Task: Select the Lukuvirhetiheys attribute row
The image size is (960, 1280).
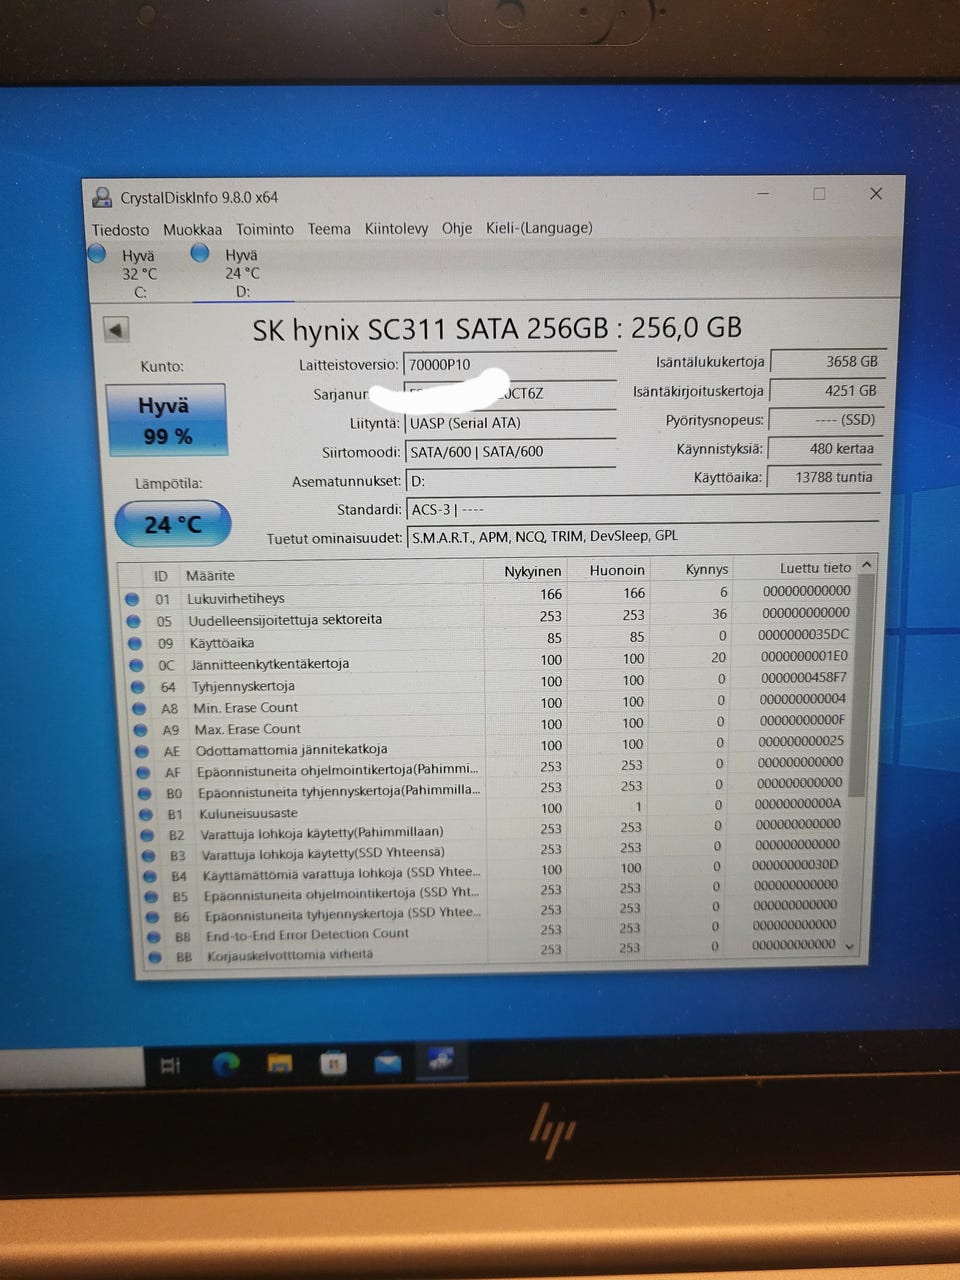Action: click(489, 595)
